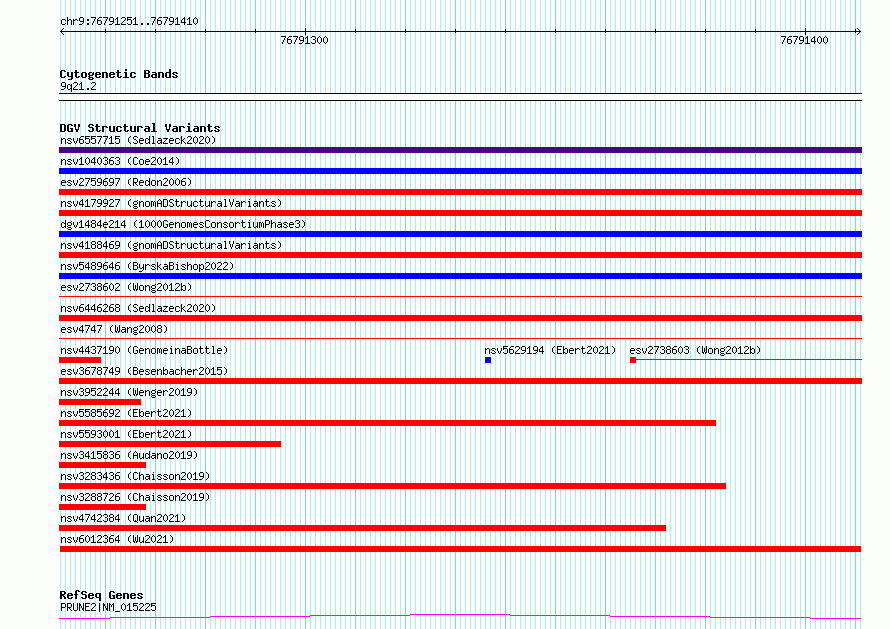Click the short red nsv3288726 bar
Viewport: 890px width, 629px height.
click(103, 507)
